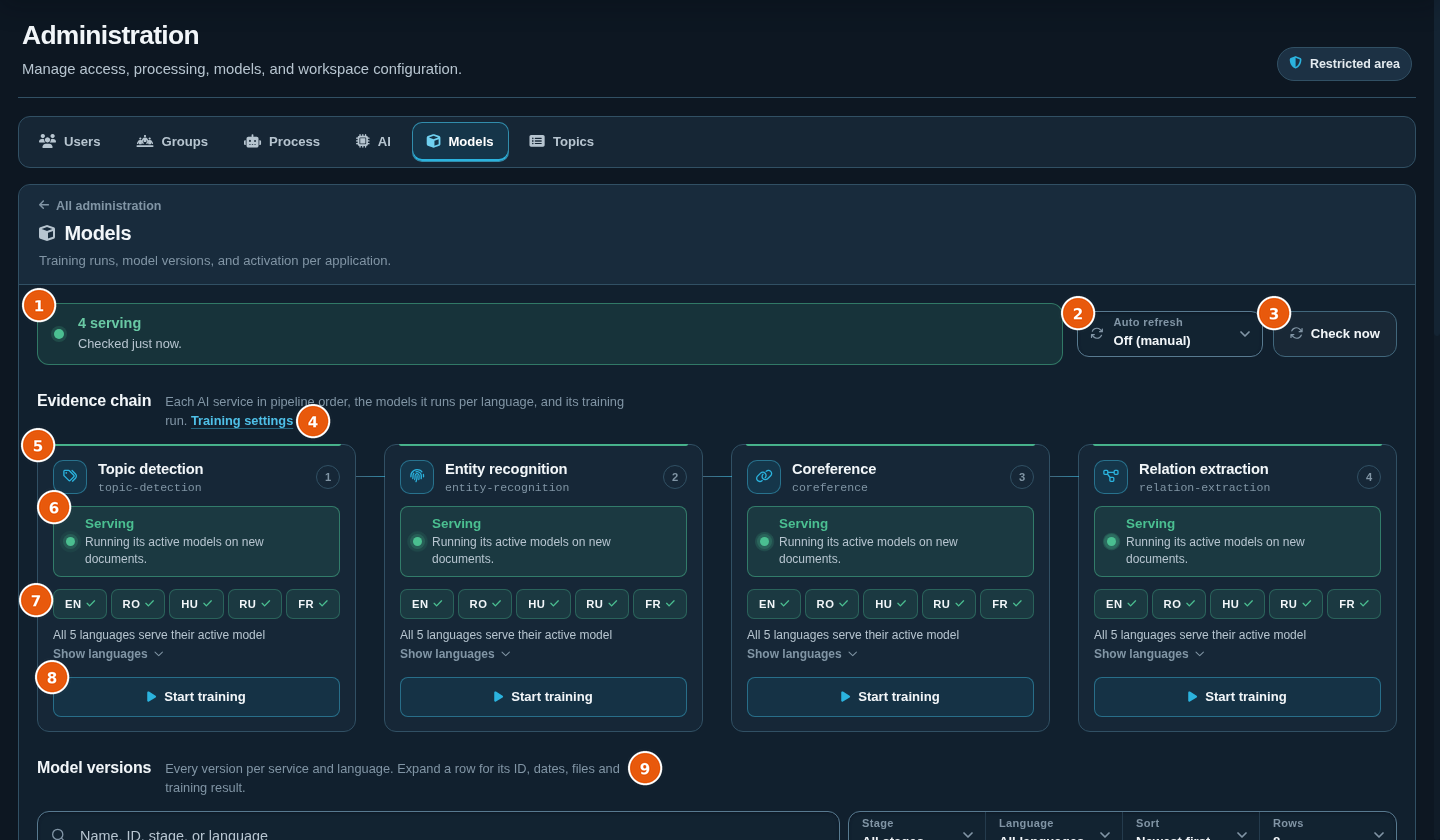Start training for Coreference
The height and width of the screenshot is (840, 1440).
point(890,697)
